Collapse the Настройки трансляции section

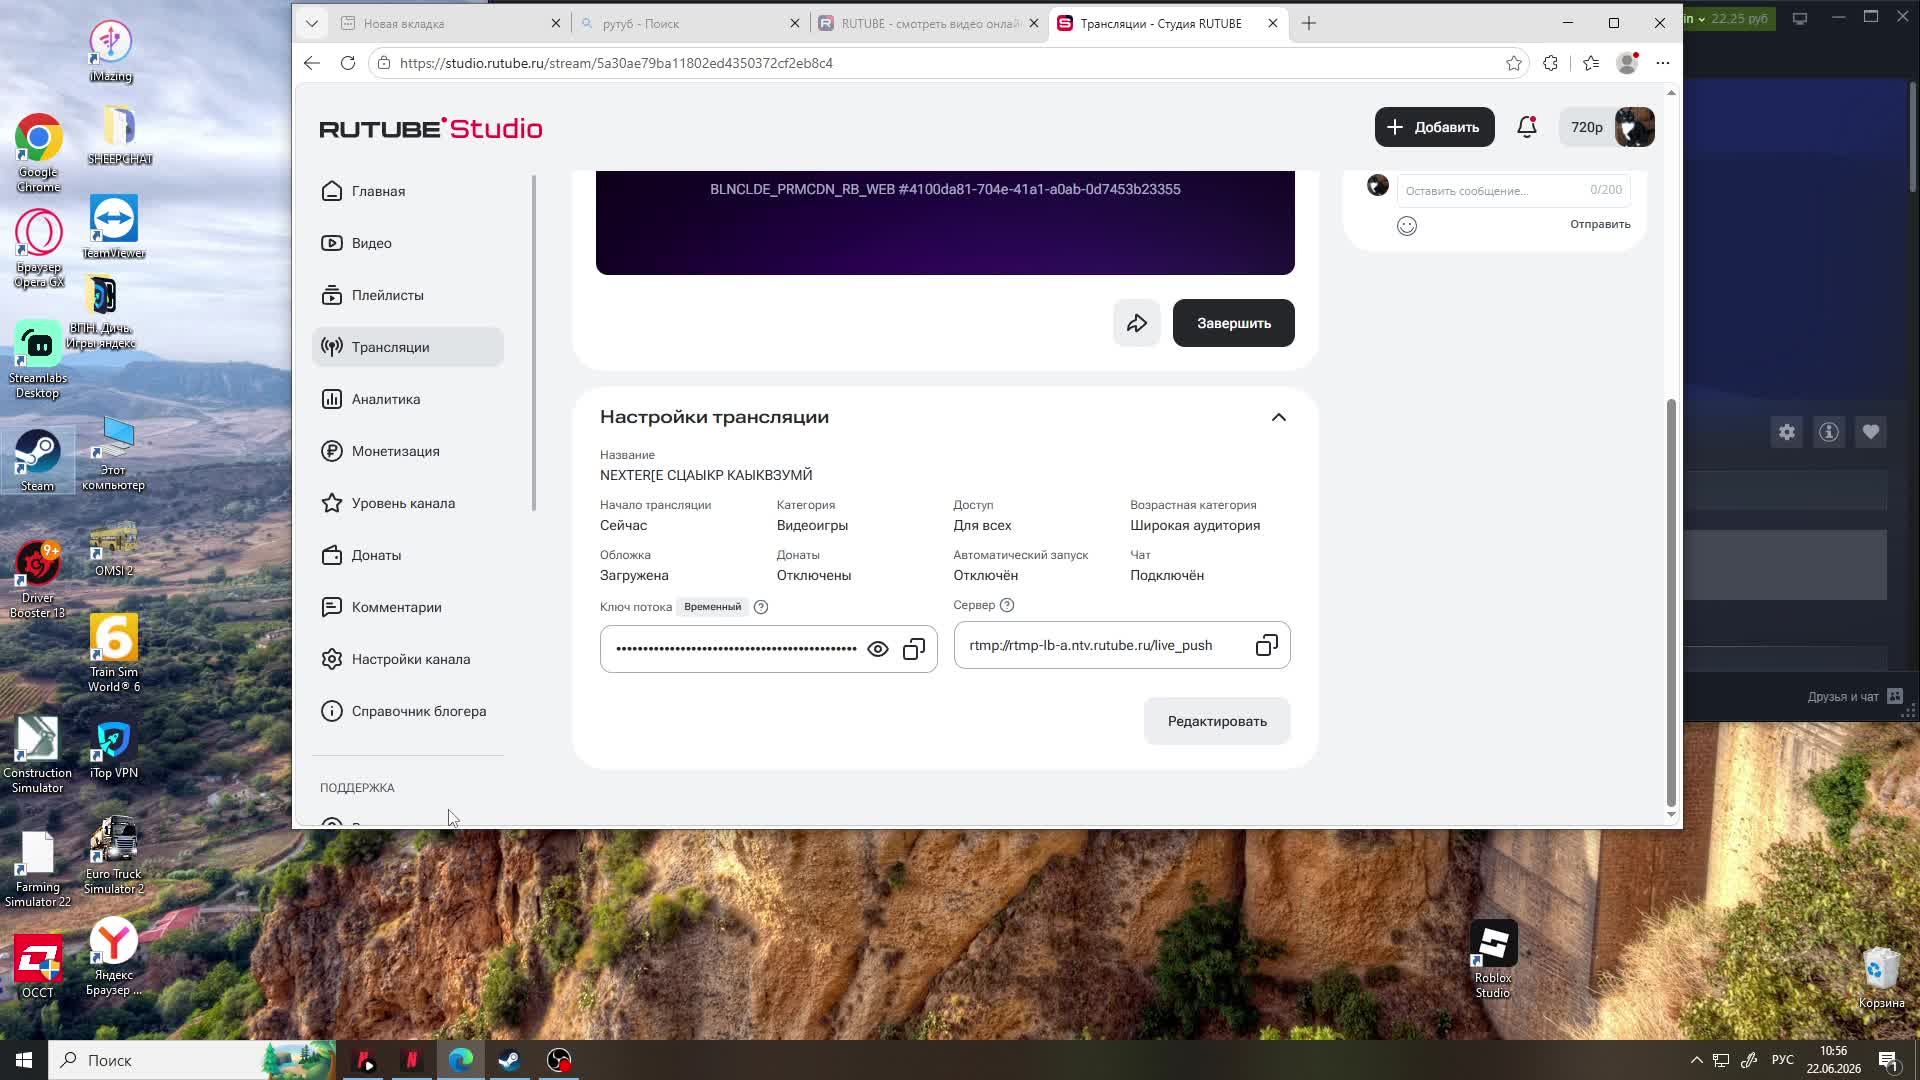(1279, 417)
